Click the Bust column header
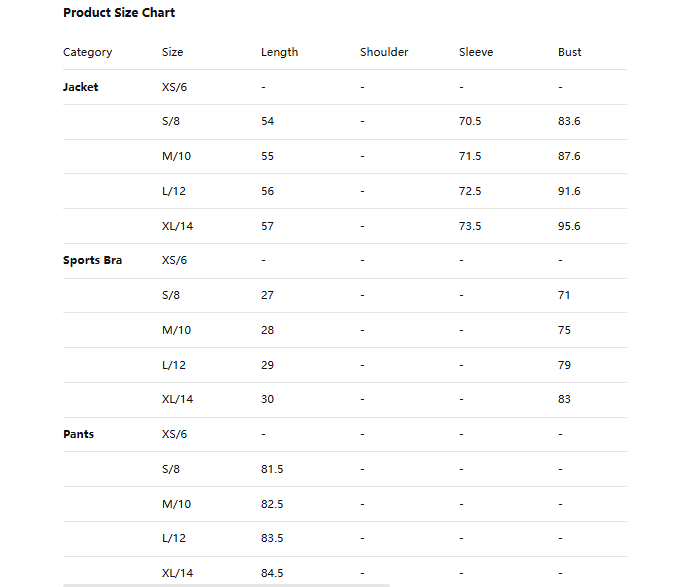Viewport: 678px width, 587px height. tap(569, 52)
